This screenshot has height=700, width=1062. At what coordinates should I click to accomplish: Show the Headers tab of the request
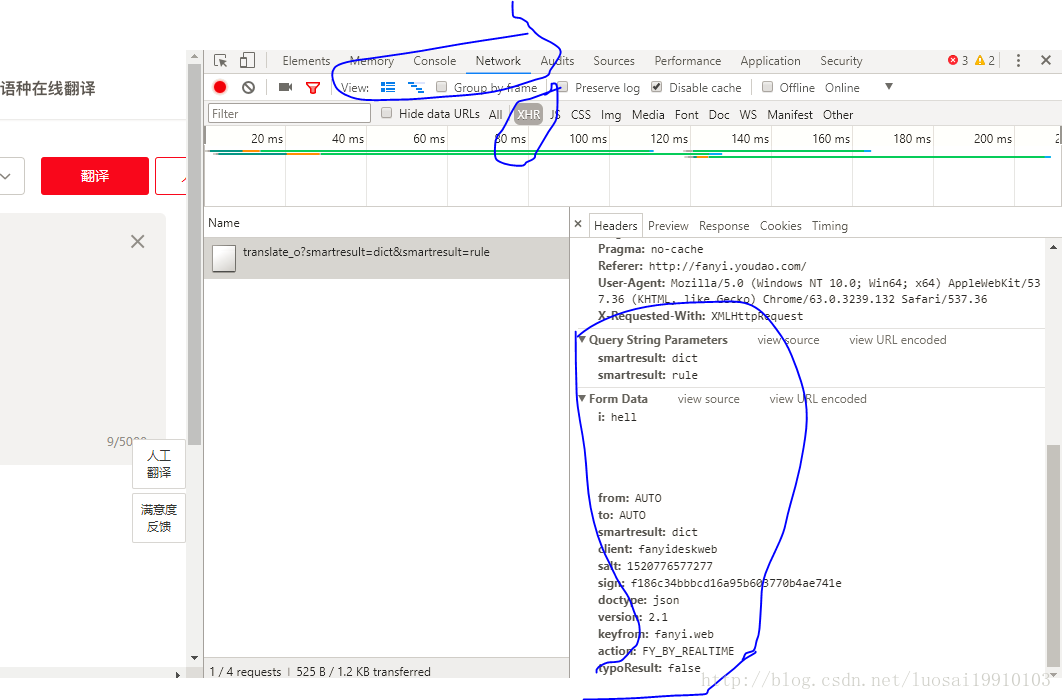pyautogui.click(x=615, y=225)
